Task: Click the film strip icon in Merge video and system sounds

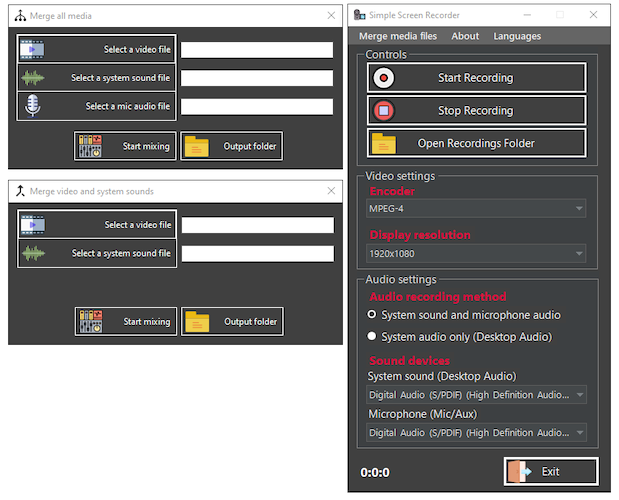Action: (33, 225)
